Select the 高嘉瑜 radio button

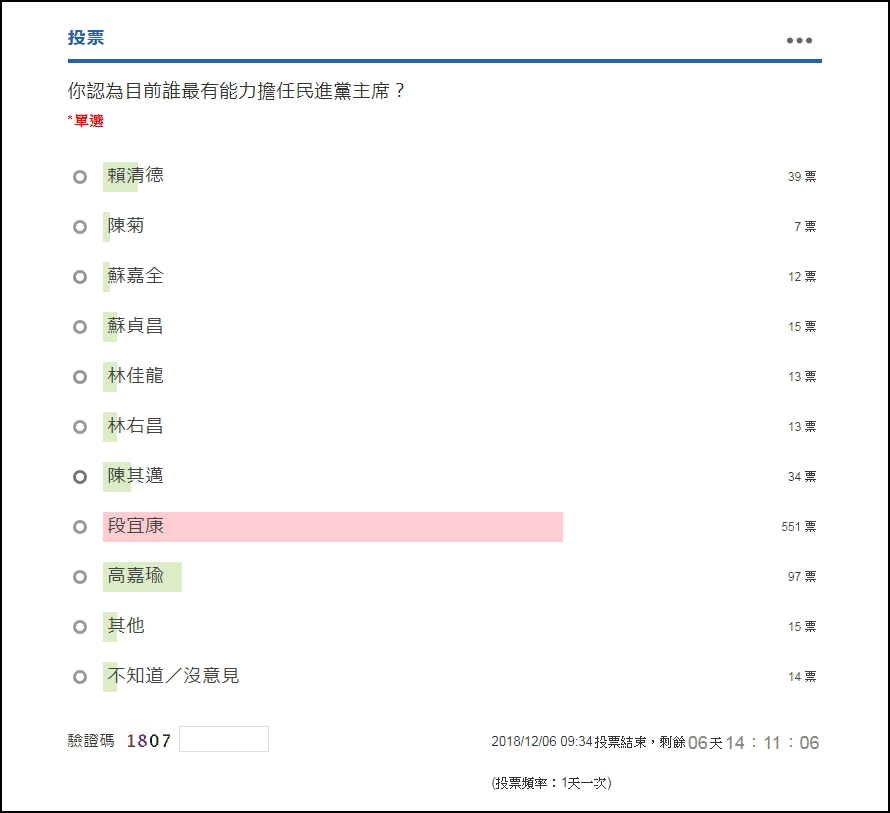(80, 577)
